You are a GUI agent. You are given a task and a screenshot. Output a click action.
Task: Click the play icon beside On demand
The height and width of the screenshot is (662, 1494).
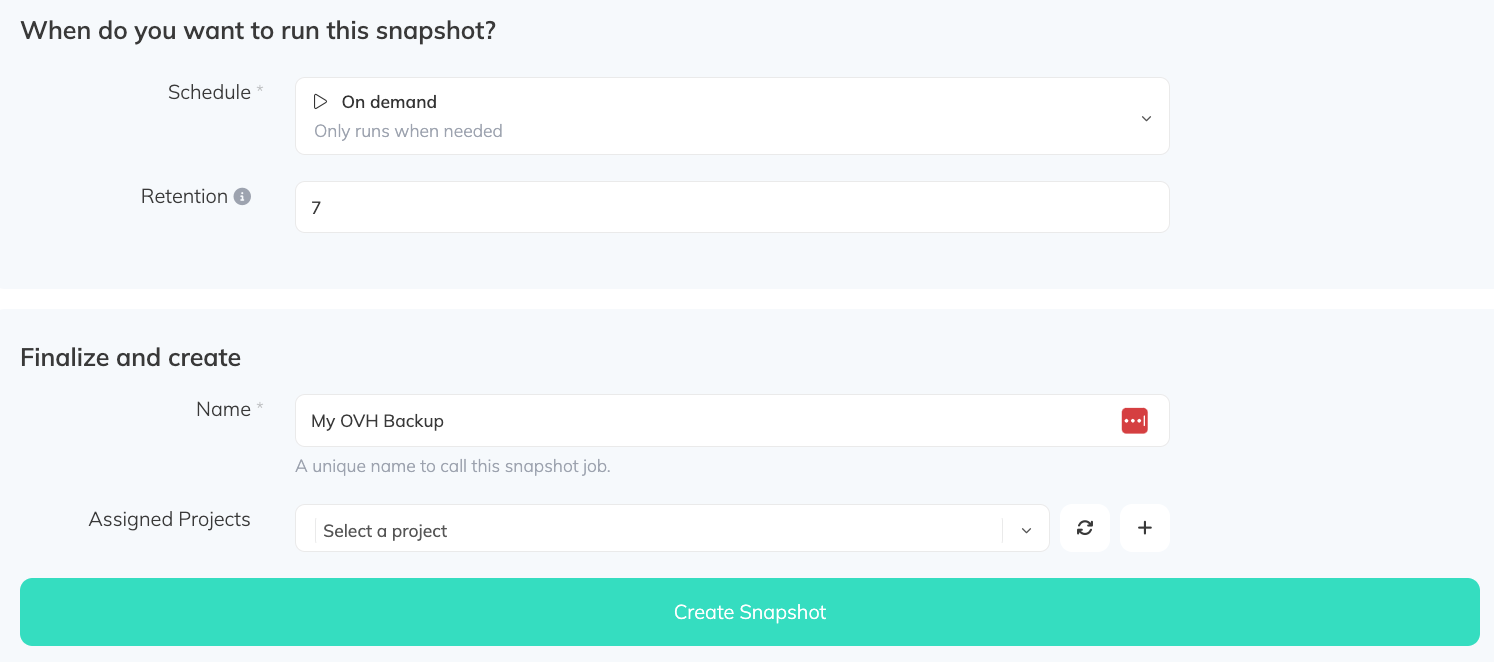pyautogui.click(x=321, y=102)
